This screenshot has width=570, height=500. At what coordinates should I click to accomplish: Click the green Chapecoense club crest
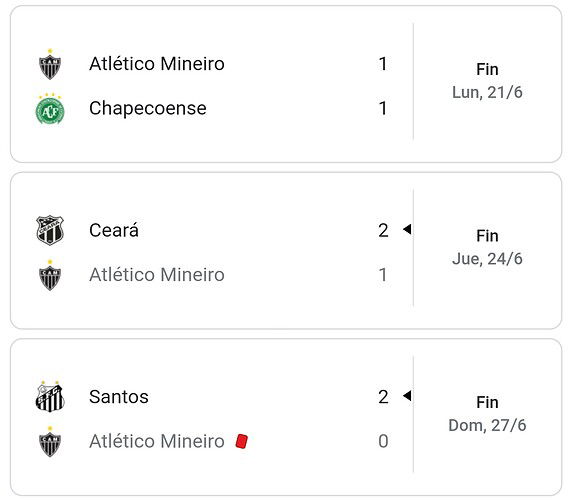pyautogui.click(x=50, y=109)
